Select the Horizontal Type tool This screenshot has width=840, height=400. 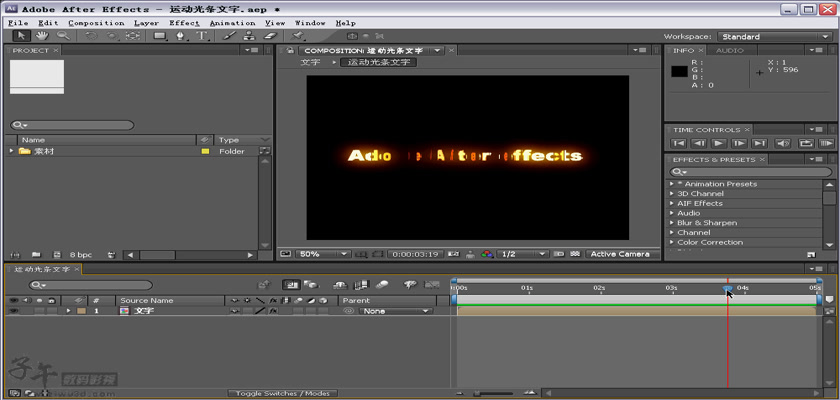[x=202, y=36]
